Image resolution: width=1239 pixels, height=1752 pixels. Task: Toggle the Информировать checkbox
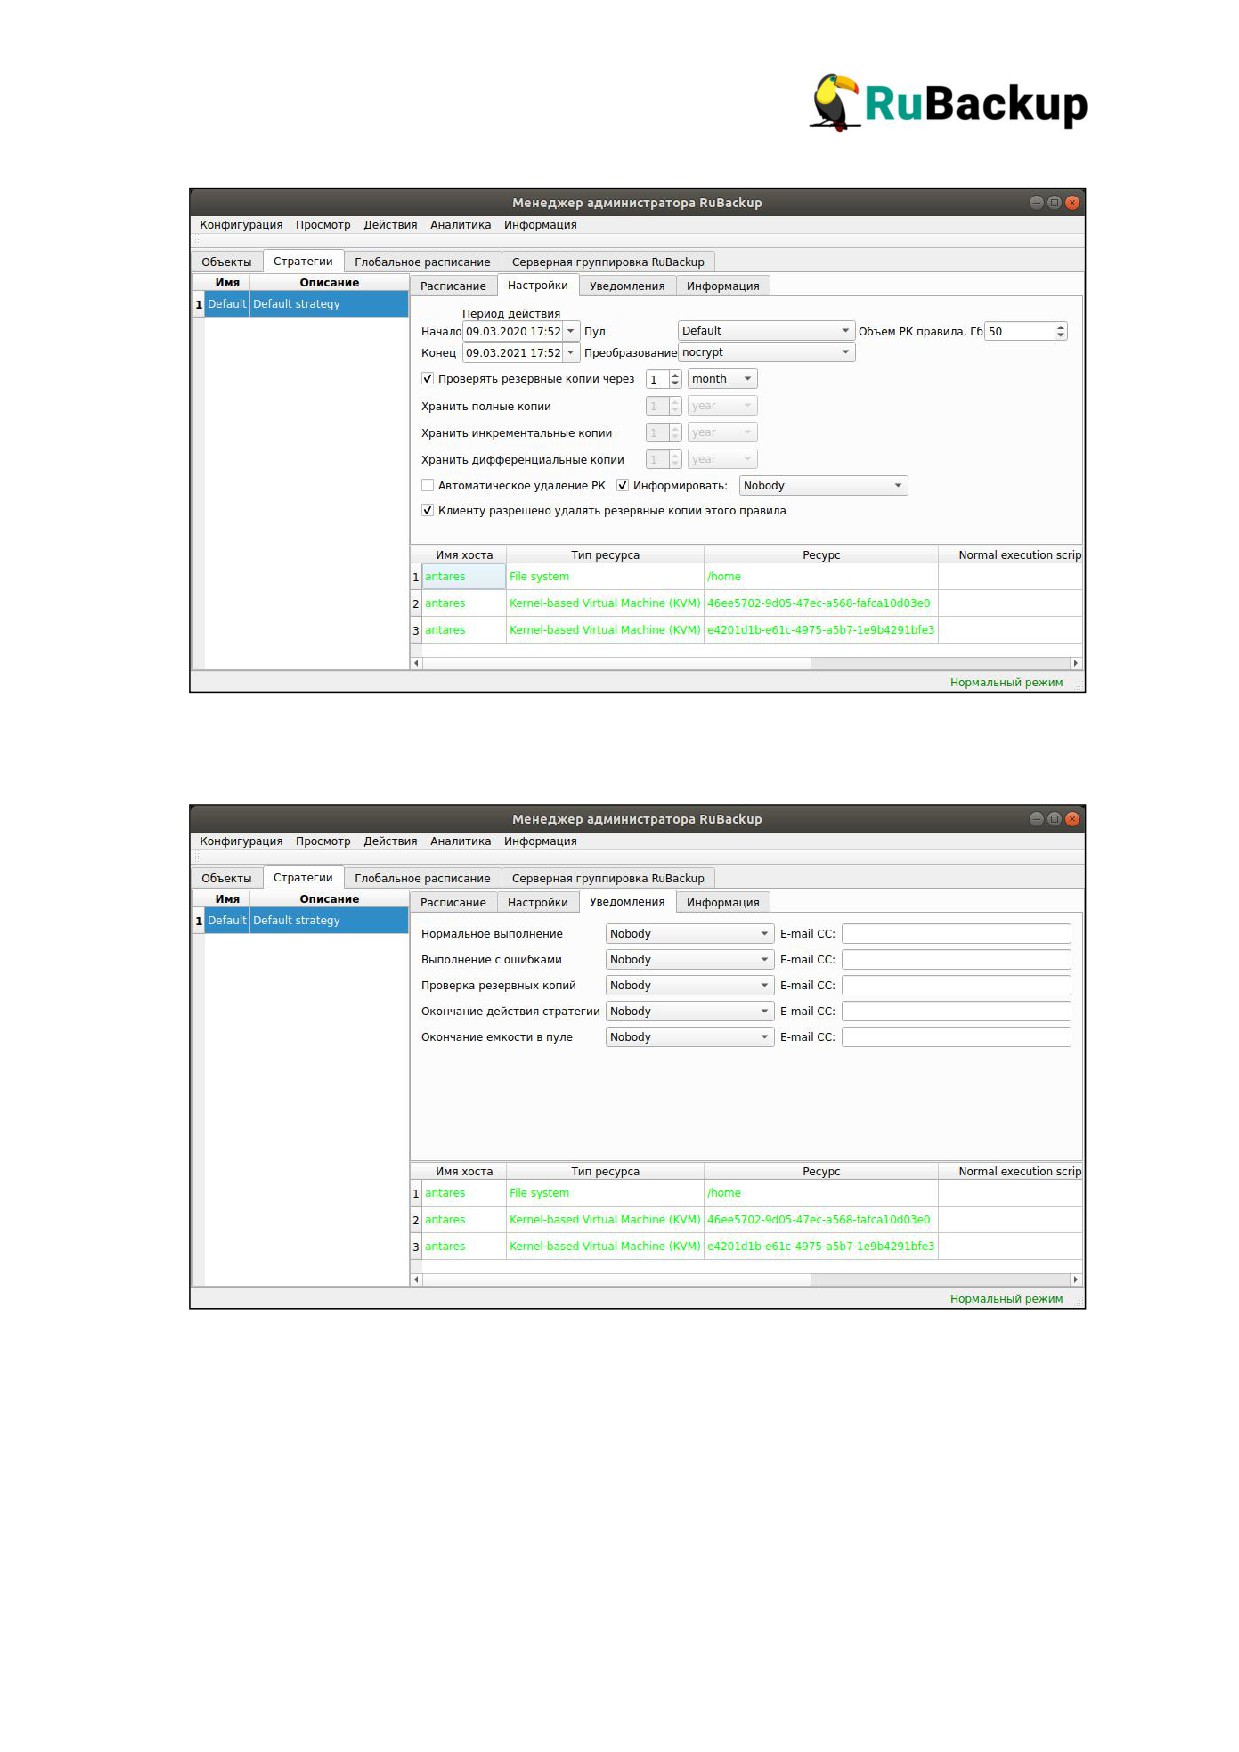[x=622, y=486]
